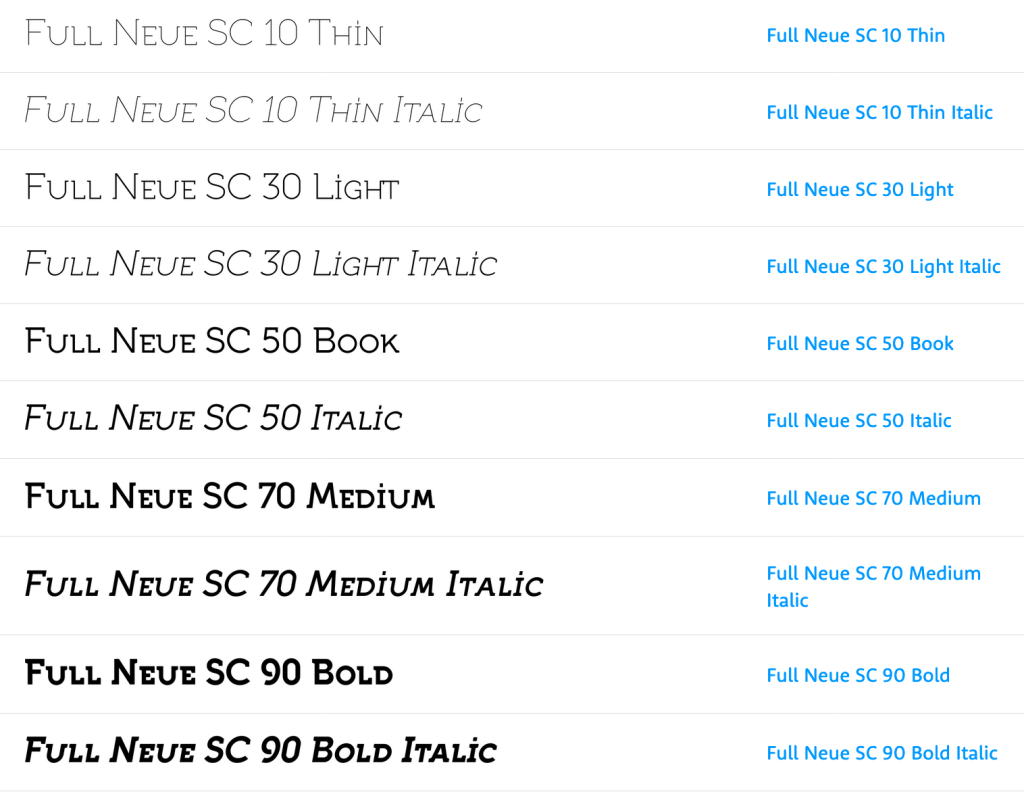Select the 50 Book font preview sample

pos(212,341)
